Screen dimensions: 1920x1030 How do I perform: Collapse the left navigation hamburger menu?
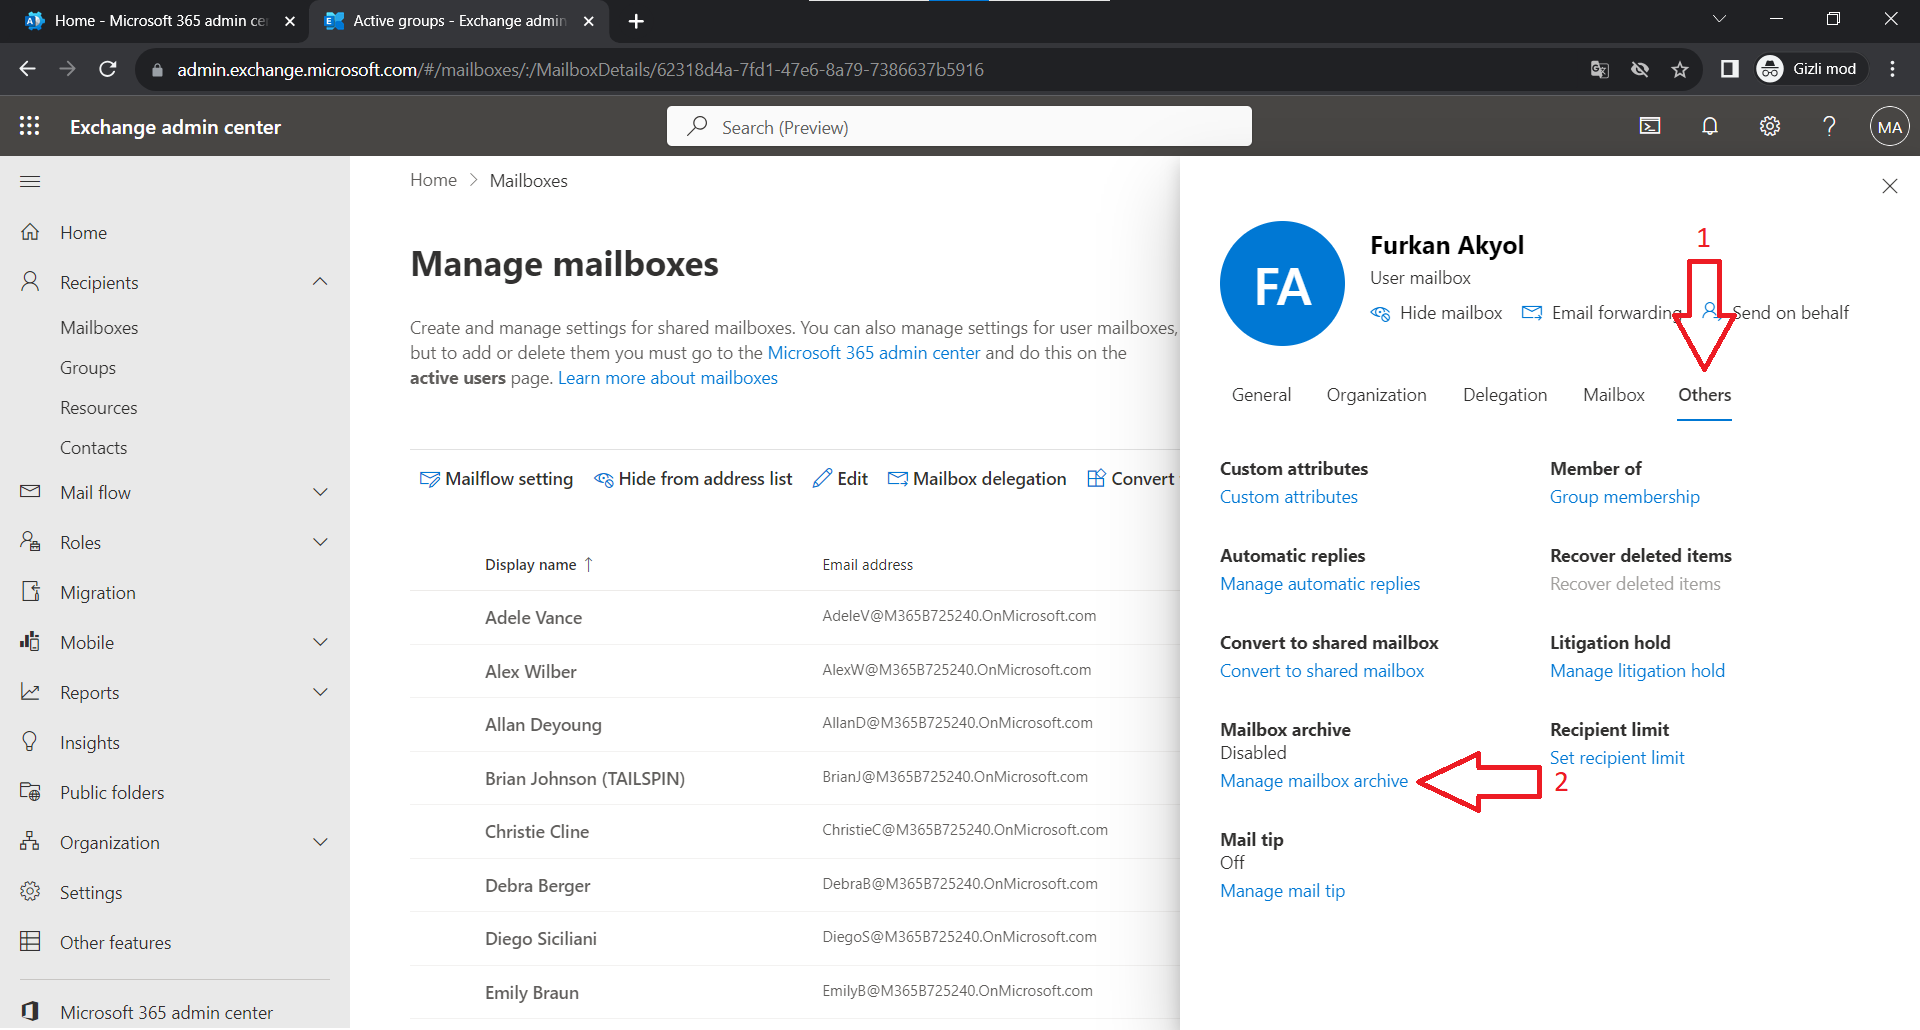pyautogui.click(x=30, y=181)
